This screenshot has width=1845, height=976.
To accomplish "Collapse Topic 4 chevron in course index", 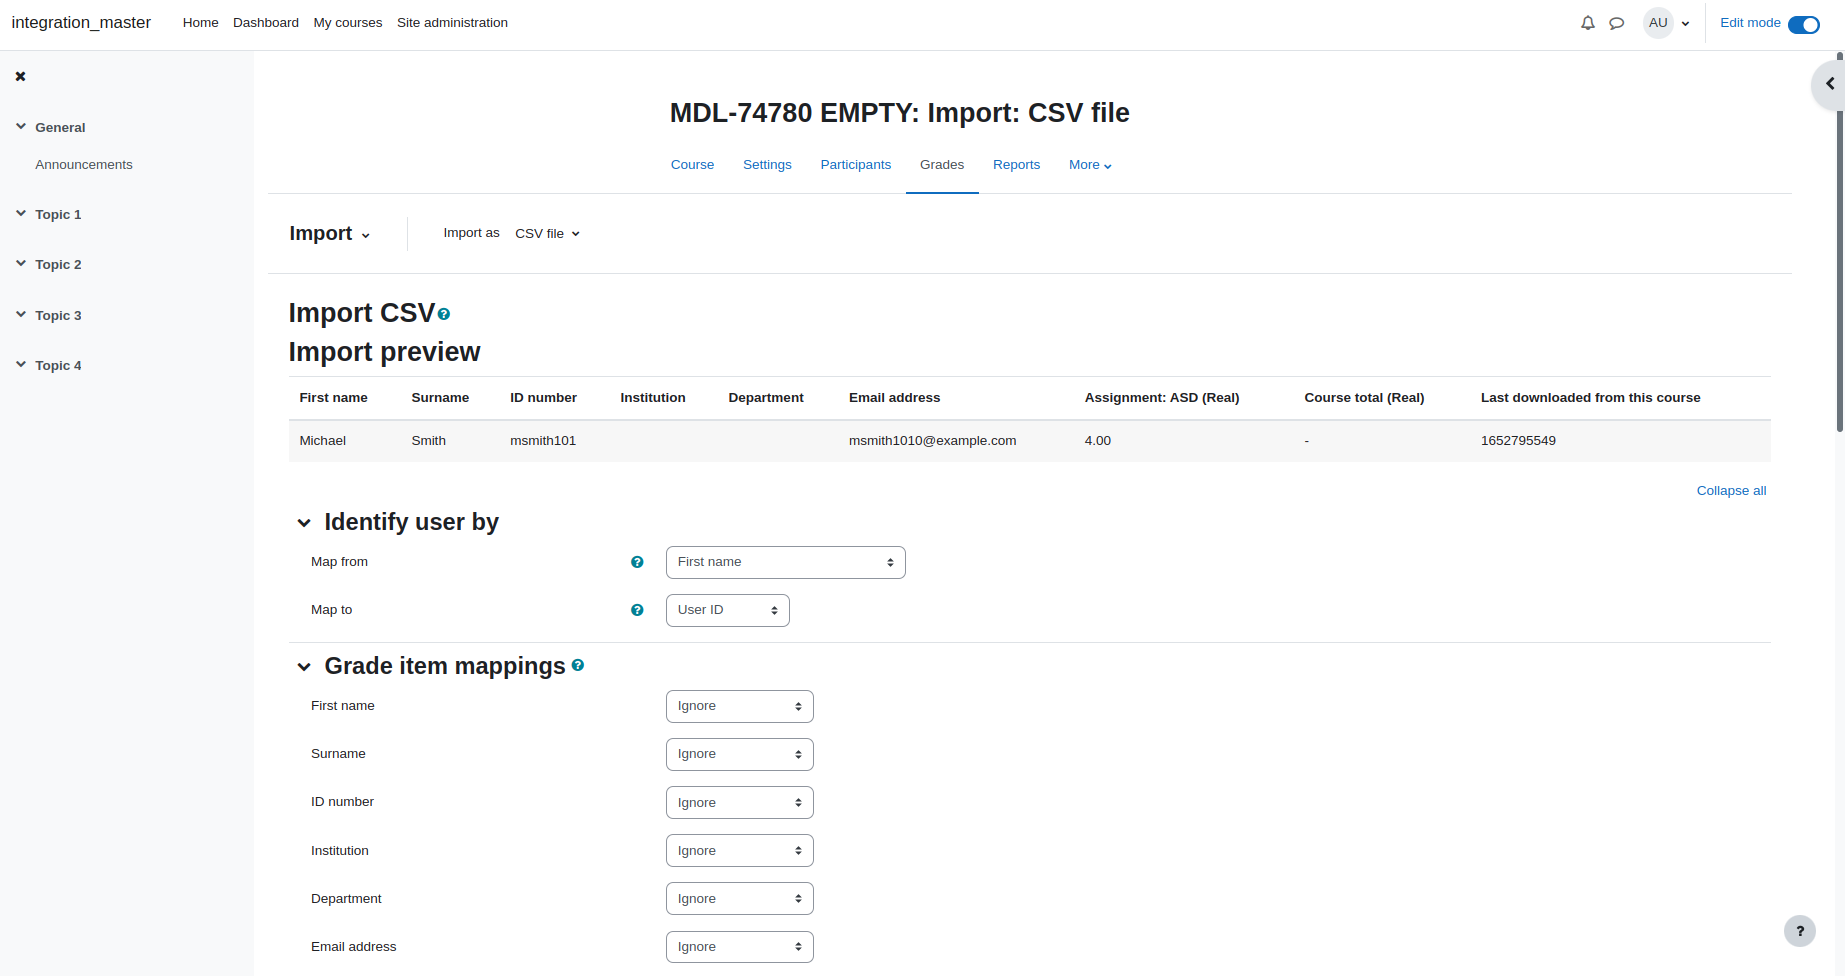I will point(21,365).
